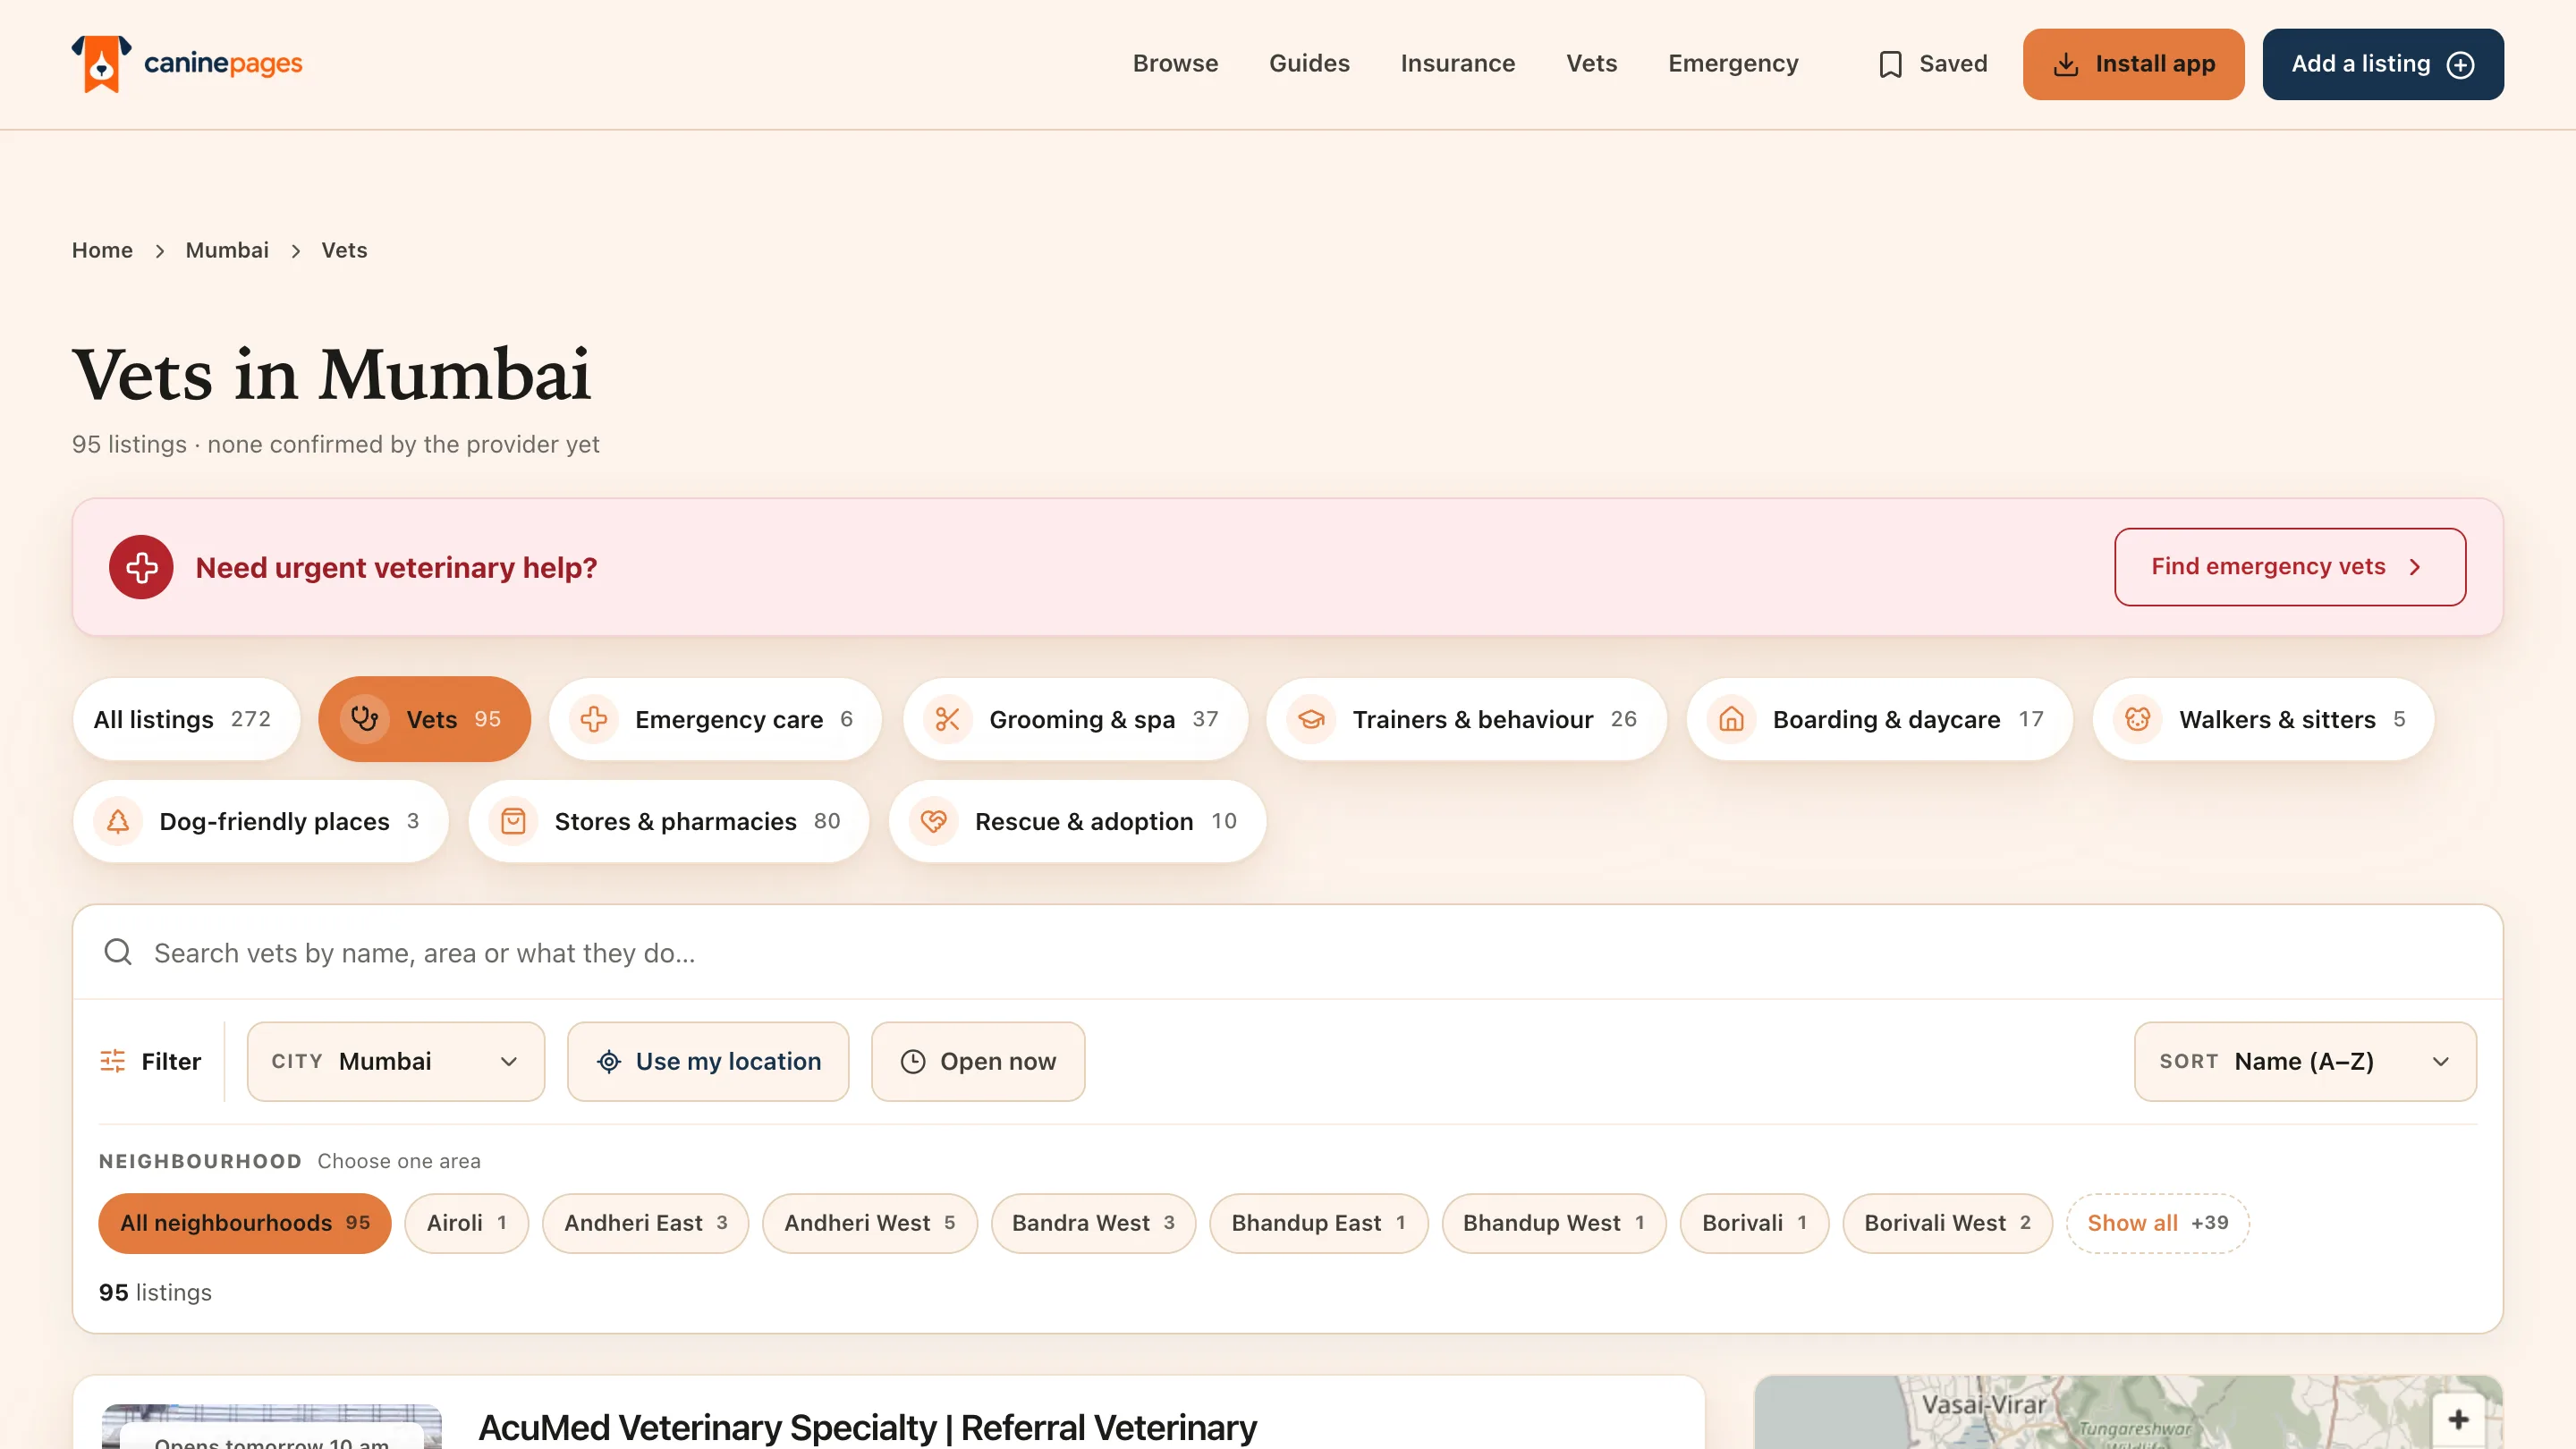The image size is (2576, 1449).
Task: Select Andheri West neighbourhood chip
Action: pyautogui.click(x=869, y=1223)
